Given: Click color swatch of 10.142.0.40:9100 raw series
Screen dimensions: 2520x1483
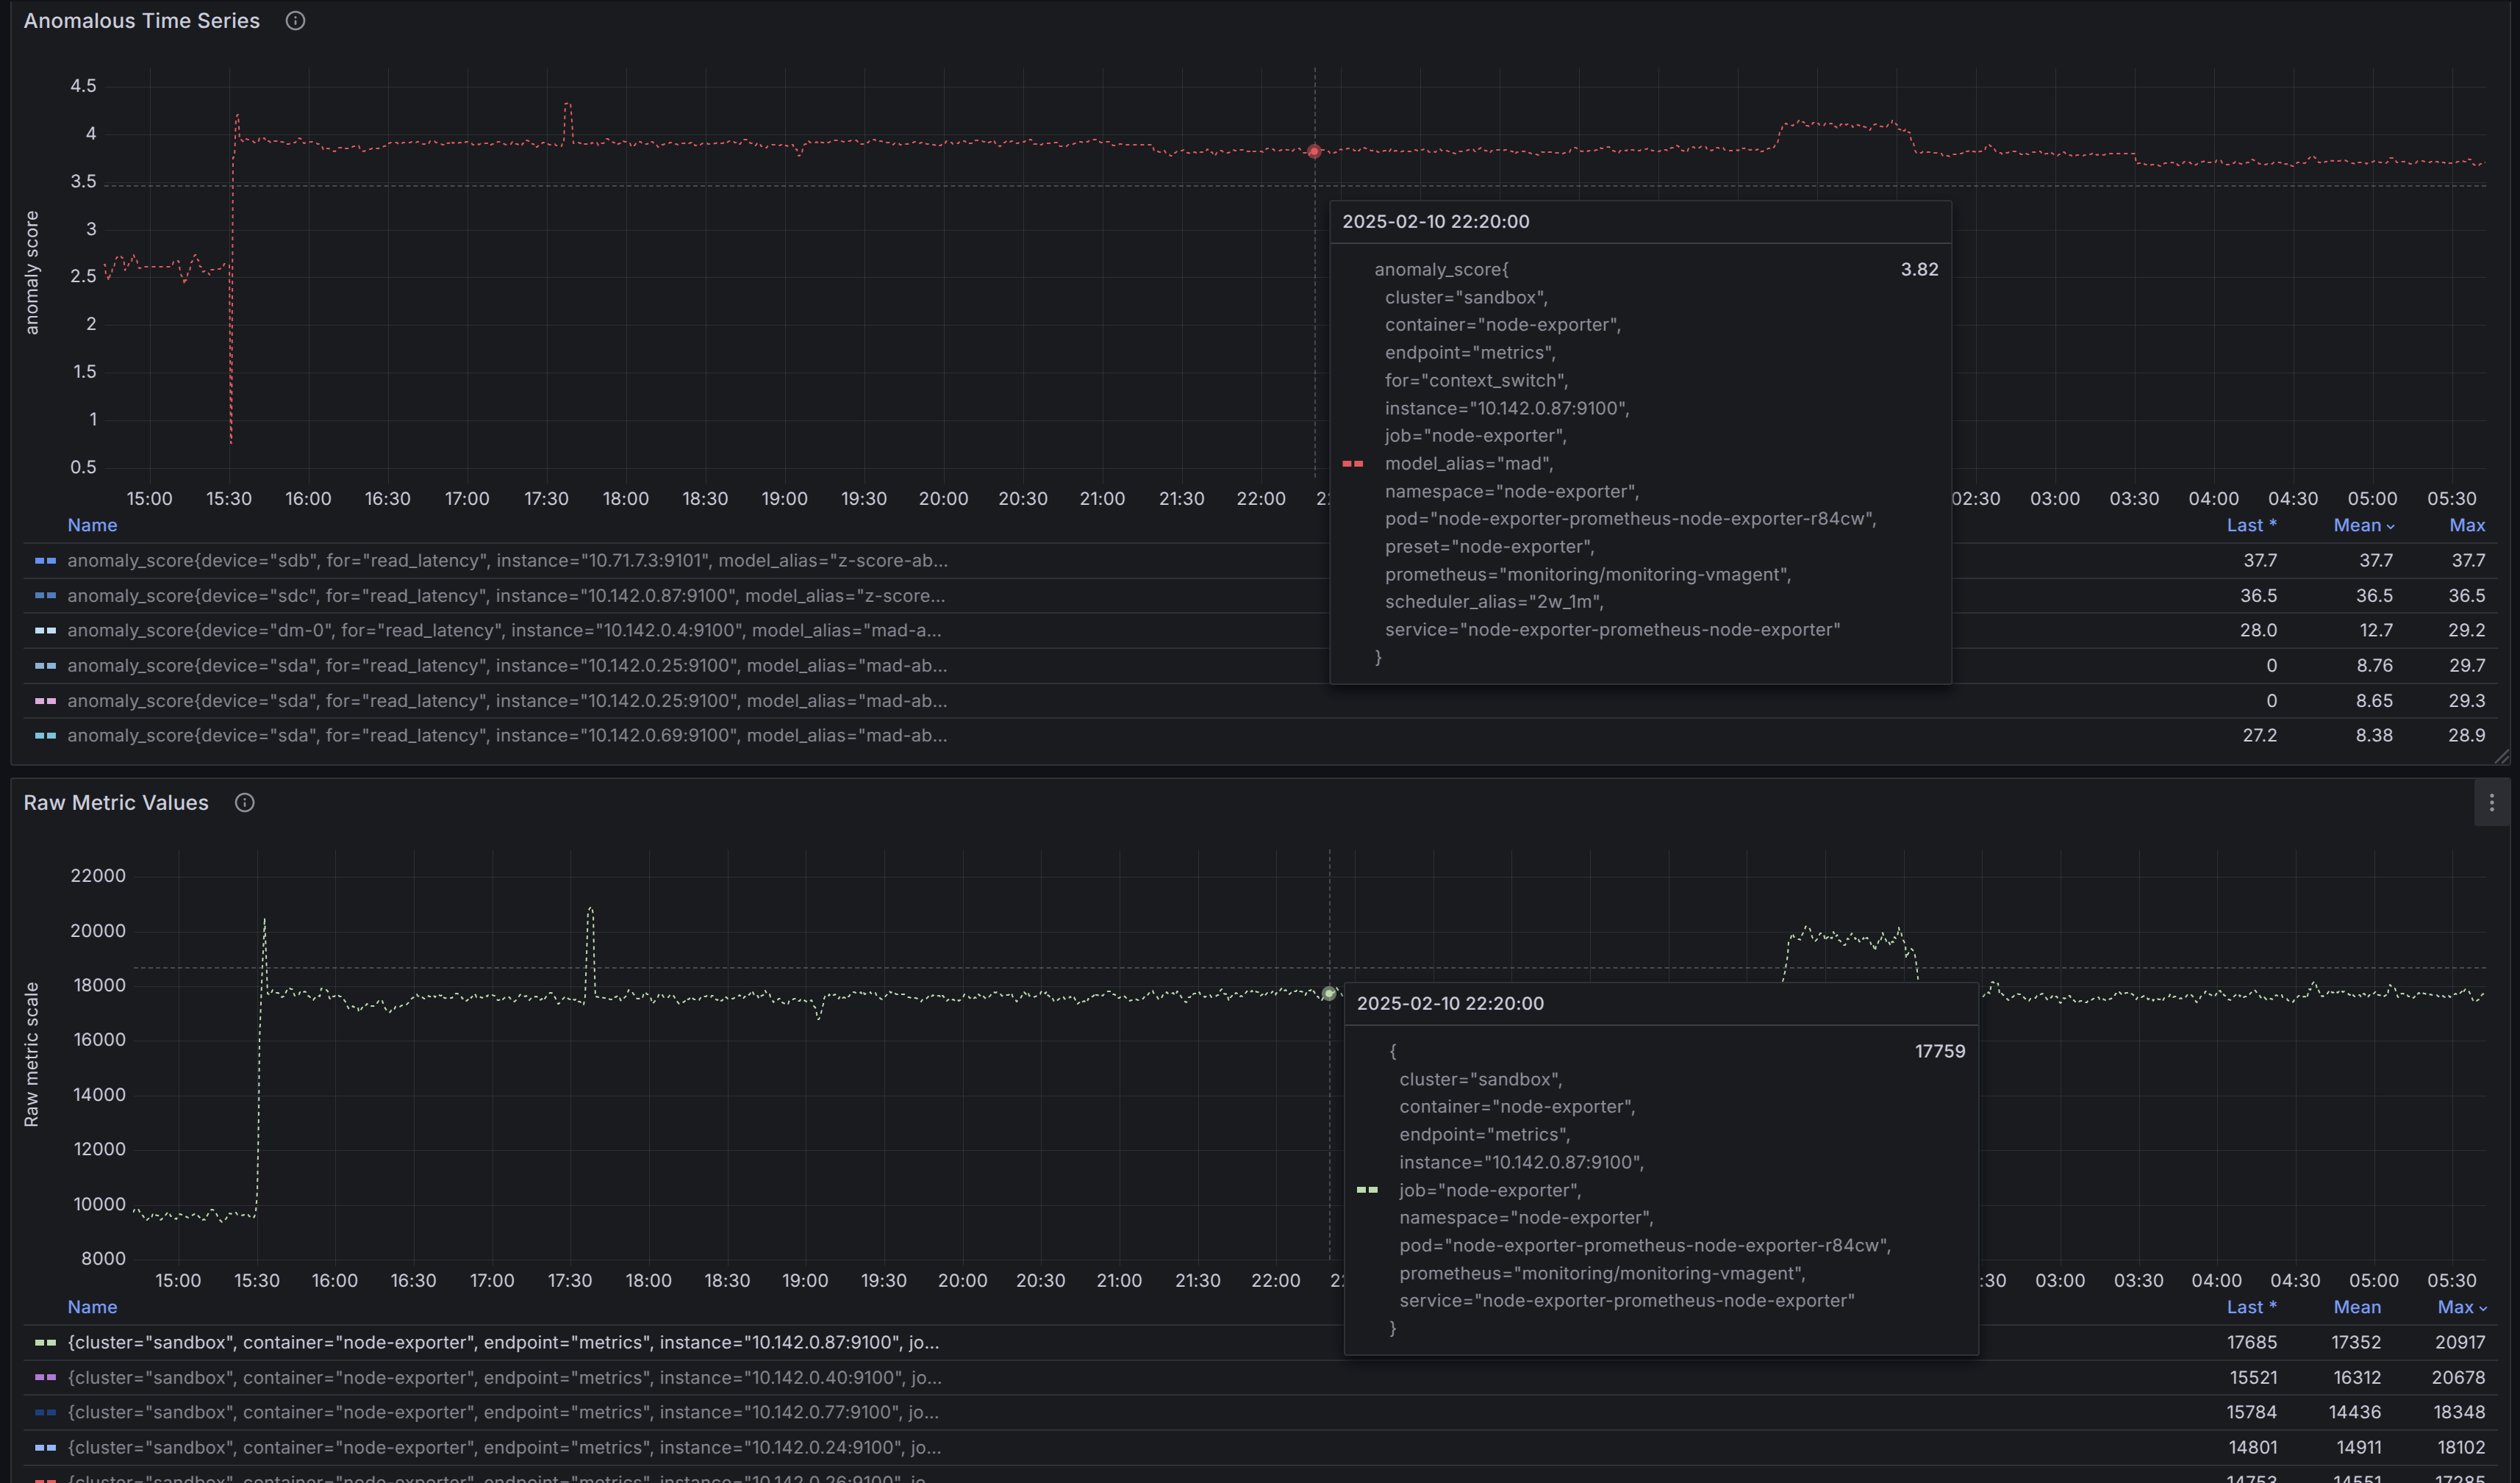Looking at the screenshot, I should point(45,1378).
